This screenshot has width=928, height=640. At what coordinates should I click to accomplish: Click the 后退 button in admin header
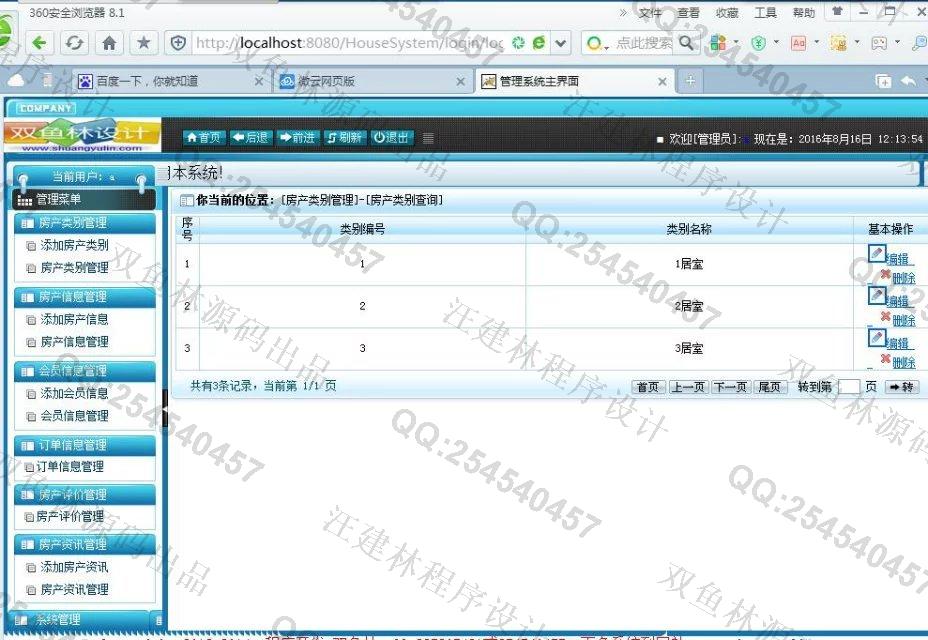click(251, 137)
